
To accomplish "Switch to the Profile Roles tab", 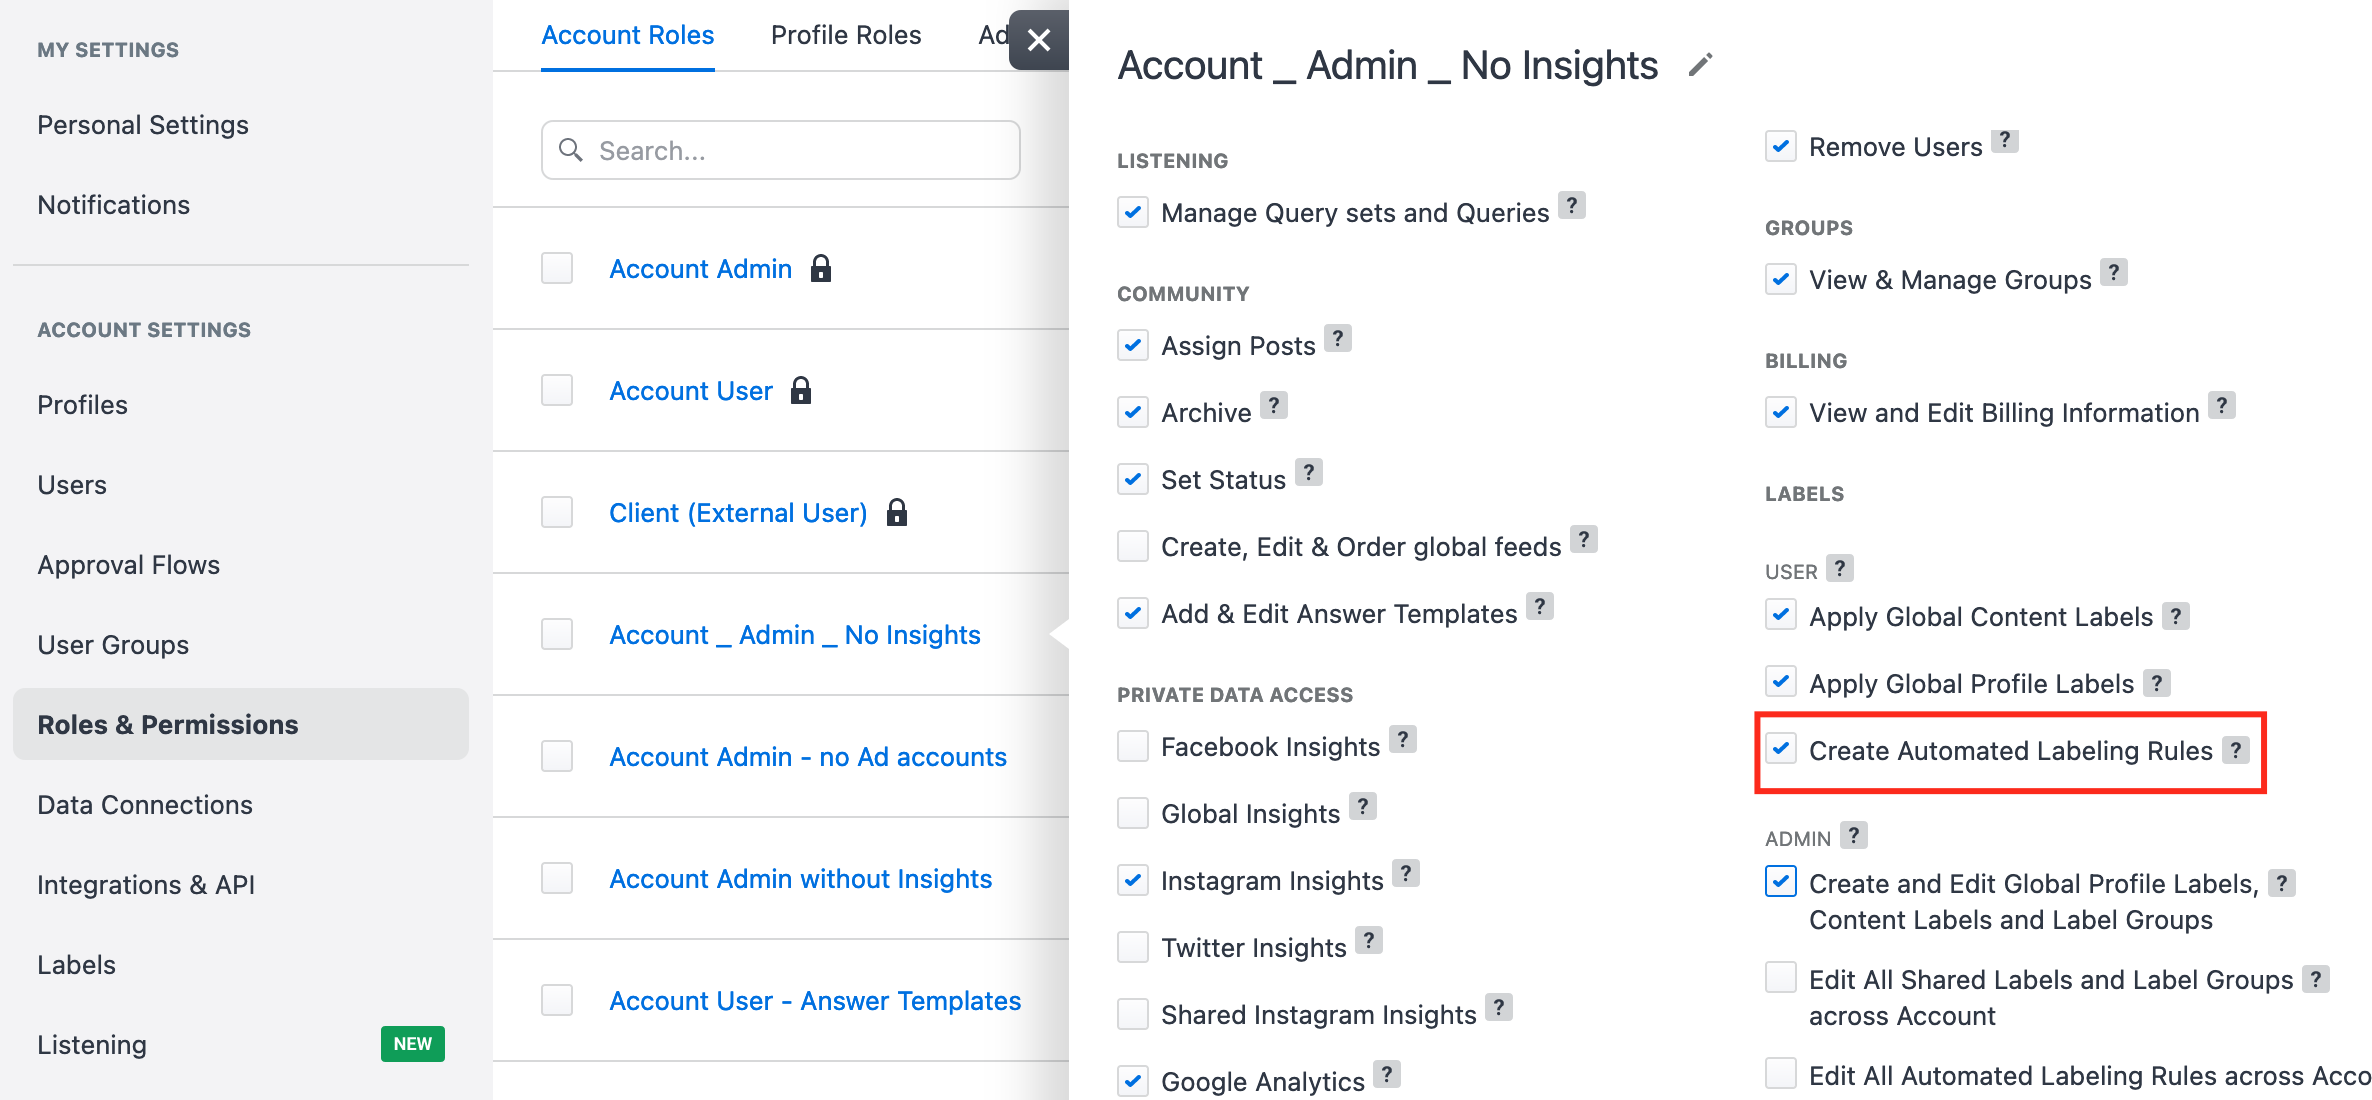I will 845,34.
